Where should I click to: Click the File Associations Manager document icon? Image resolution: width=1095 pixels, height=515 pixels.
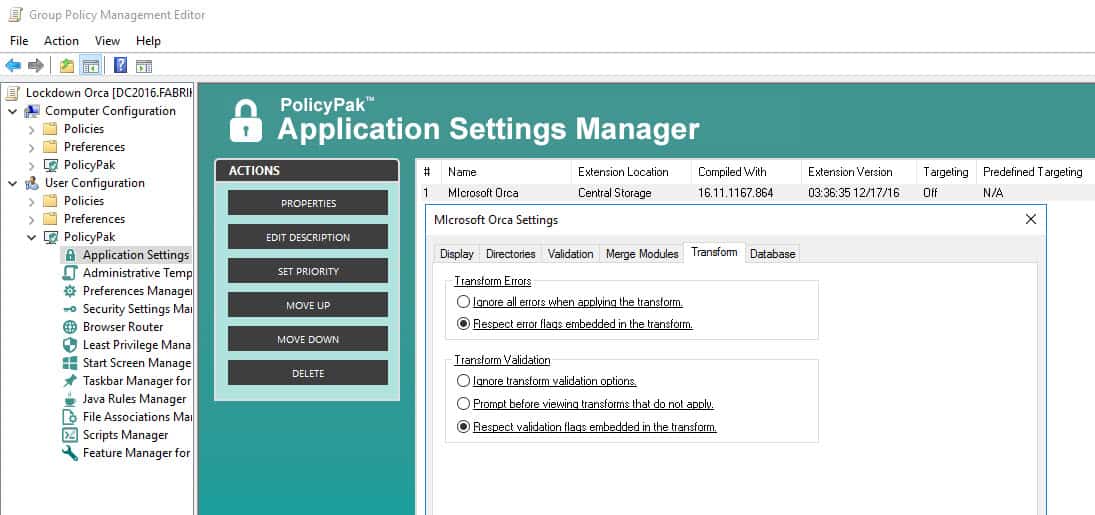(x=70, y=416)
